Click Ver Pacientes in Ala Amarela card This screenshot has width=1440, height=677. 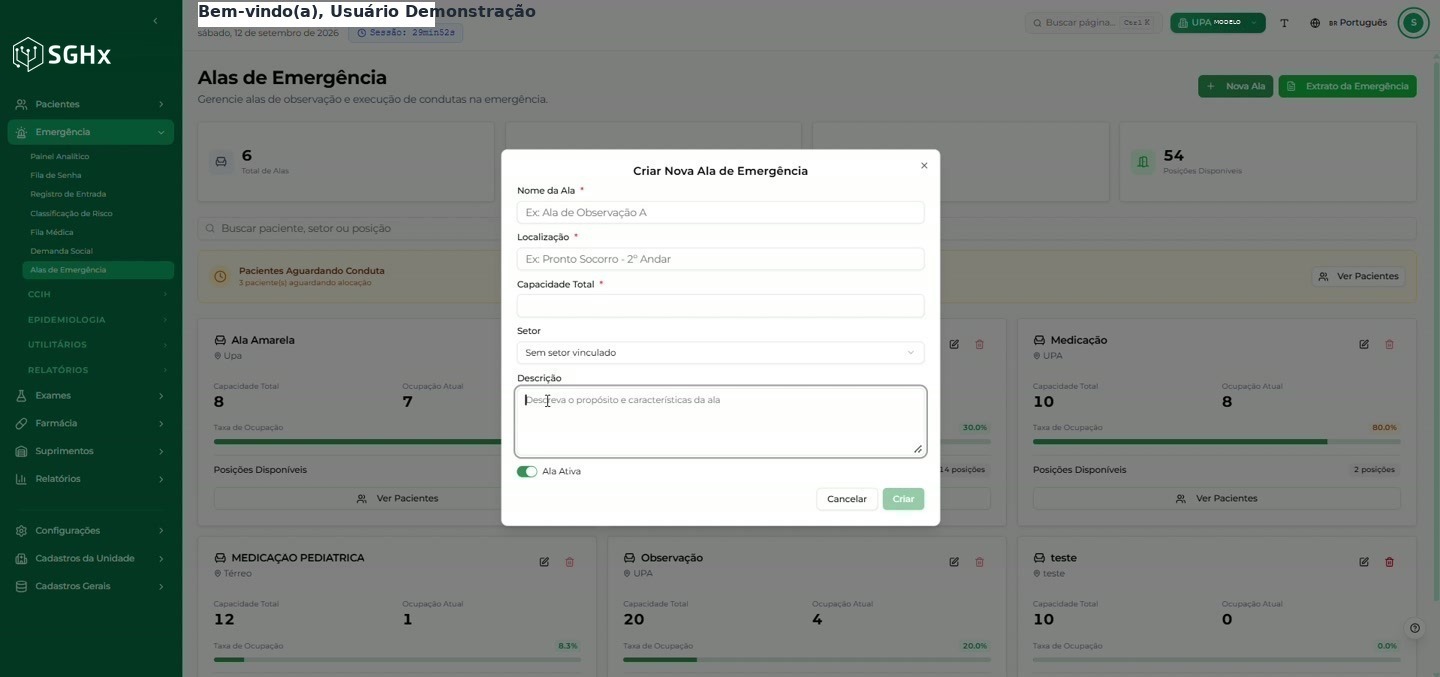coord(397,498)
